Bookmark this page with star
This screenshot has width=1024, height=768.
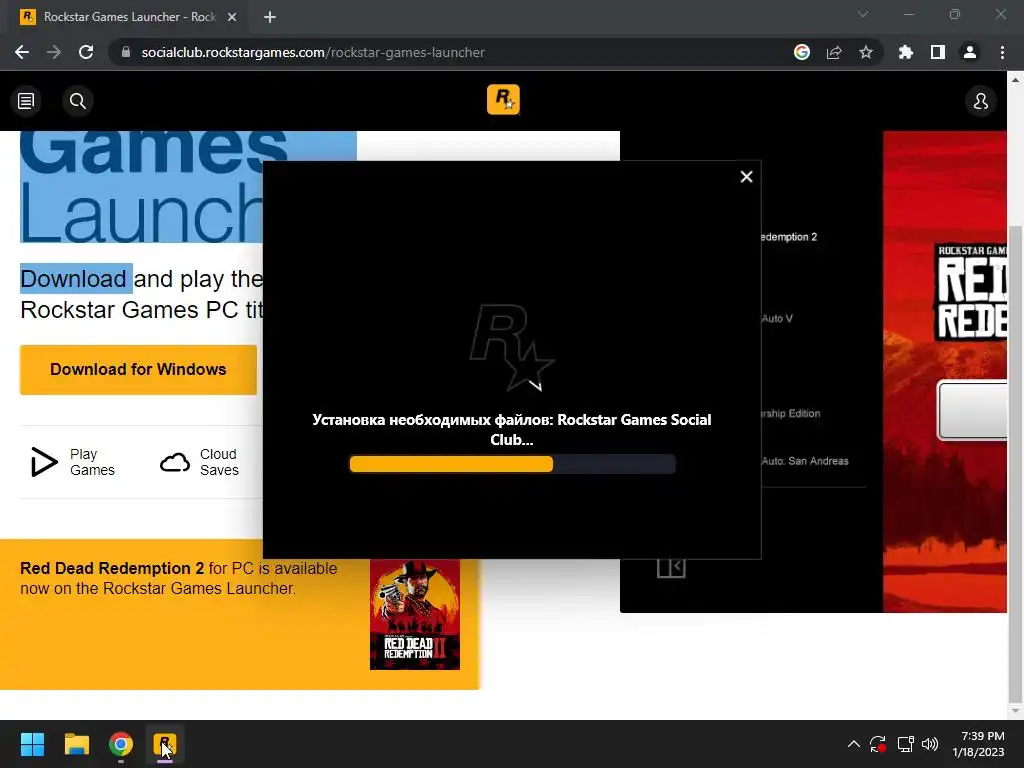point(866,52)
